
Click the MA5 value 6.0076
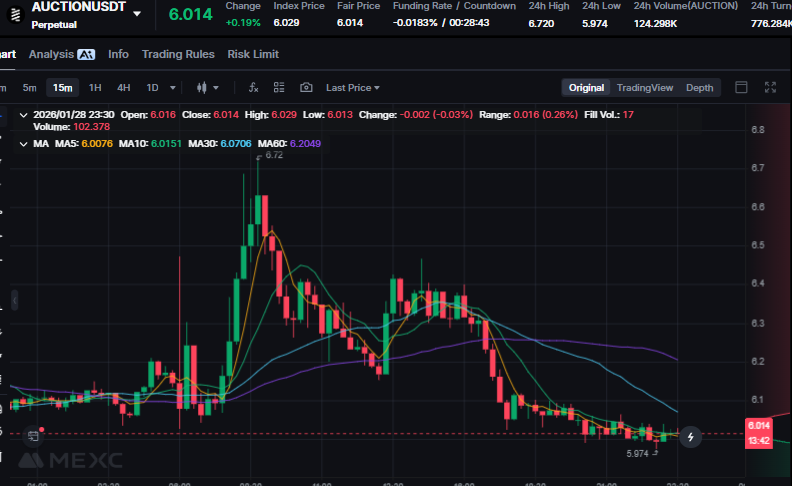click(97, 144)
